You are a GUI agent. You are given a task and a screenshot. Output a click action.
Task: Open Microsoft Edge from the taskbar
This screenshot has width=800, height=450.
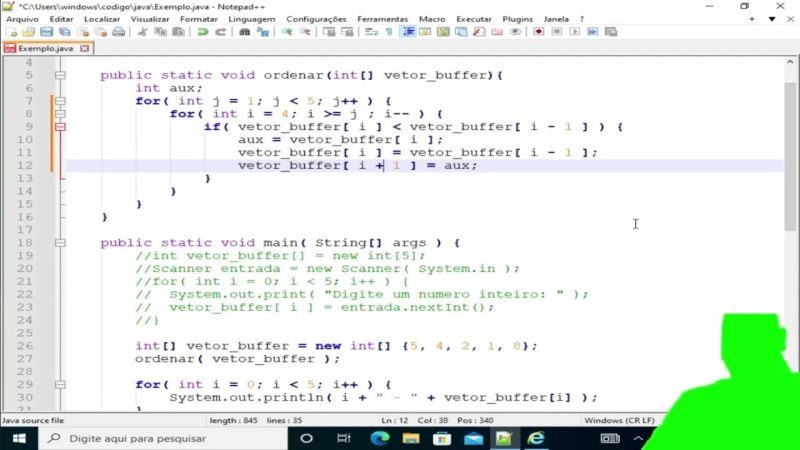pyautogui.click(x=380, y=438)
